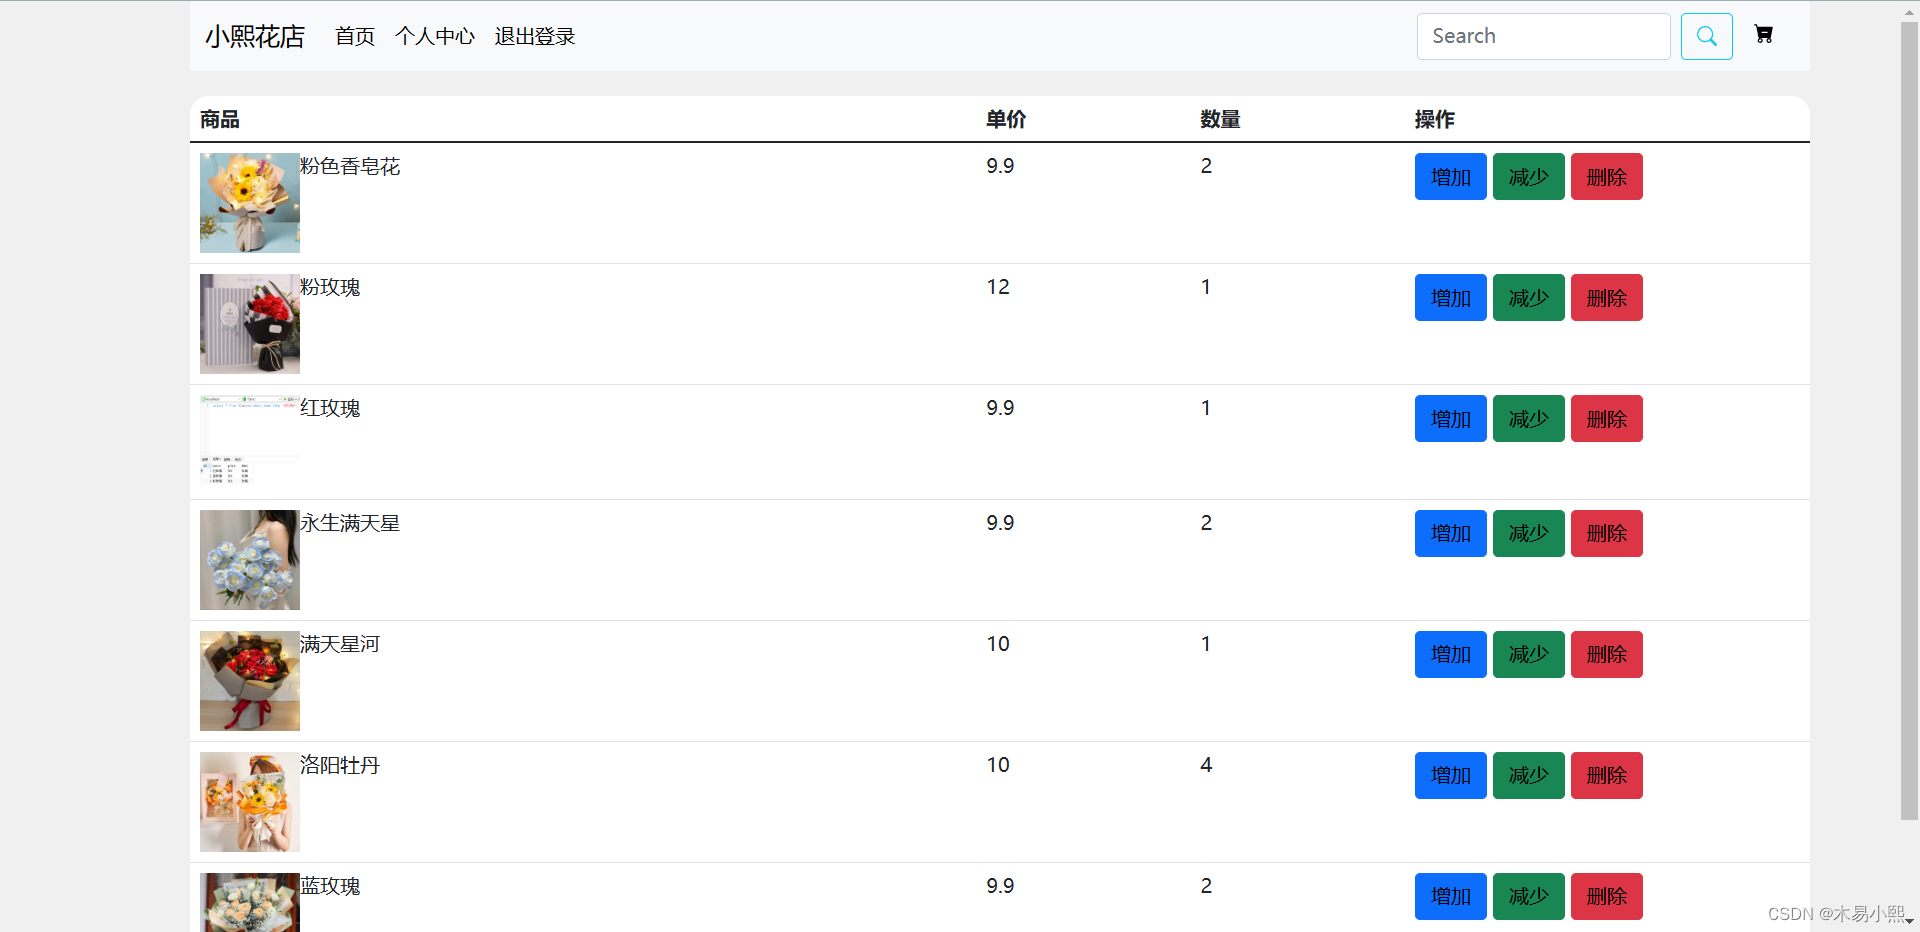The width and height of the screenshot is (1920, 932).
Task: Click the 永生满天星 product name
Action: pos(350,523)
